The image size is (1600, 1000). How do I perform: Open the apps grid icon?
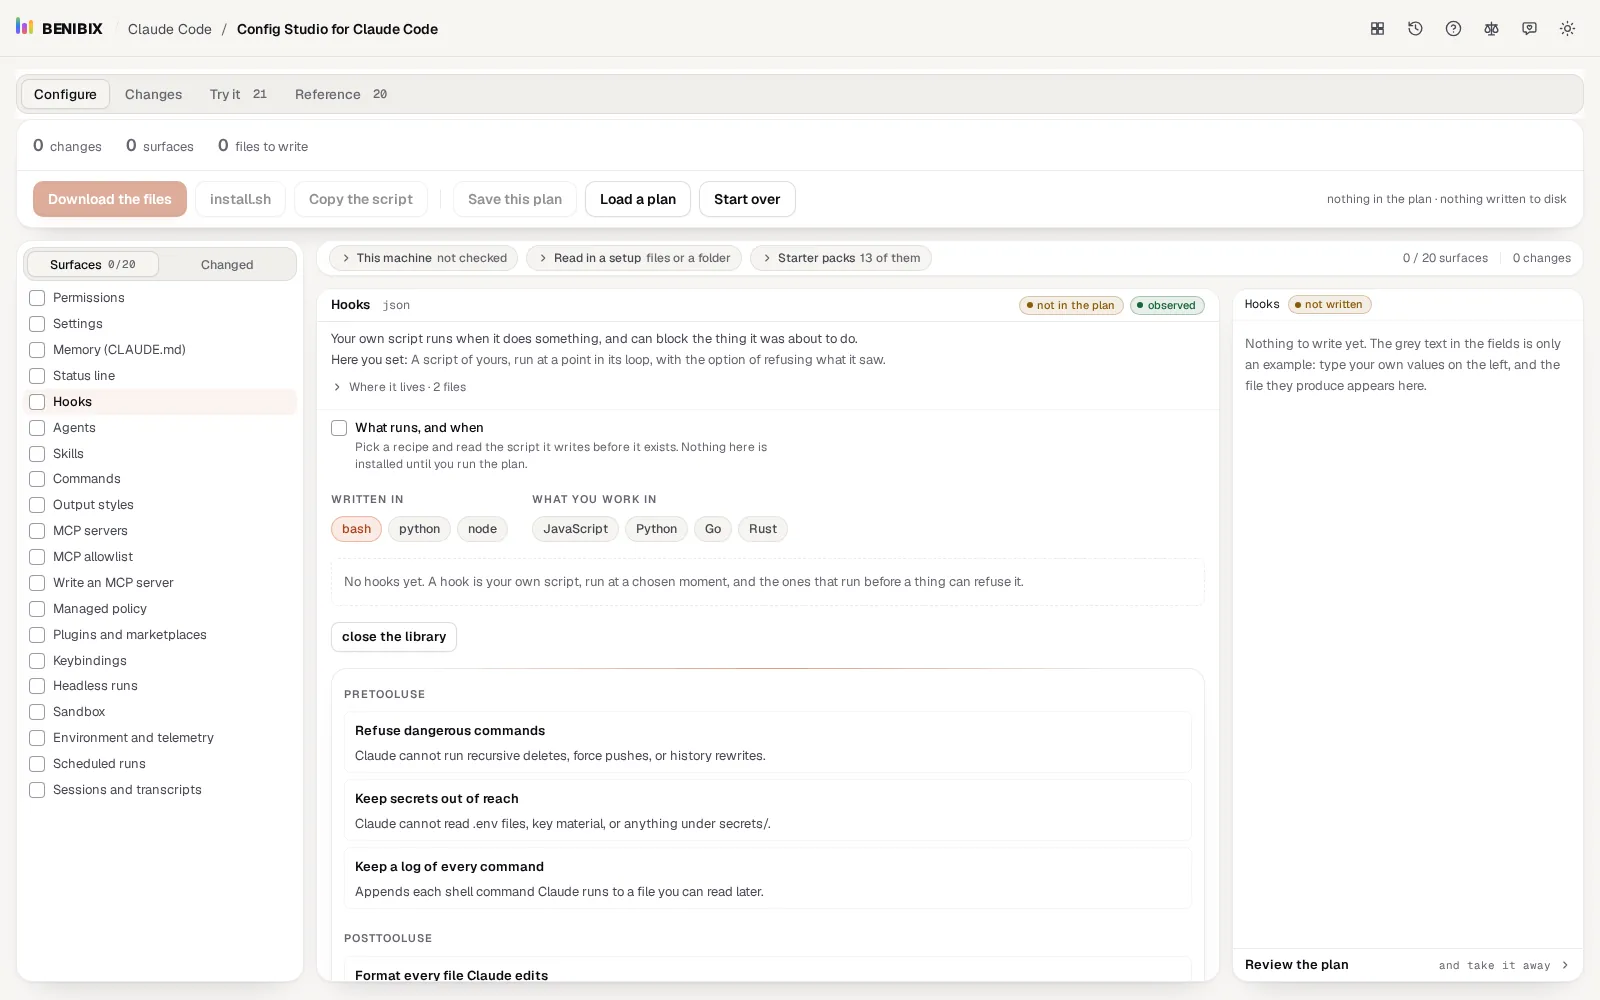(1377, 29)
